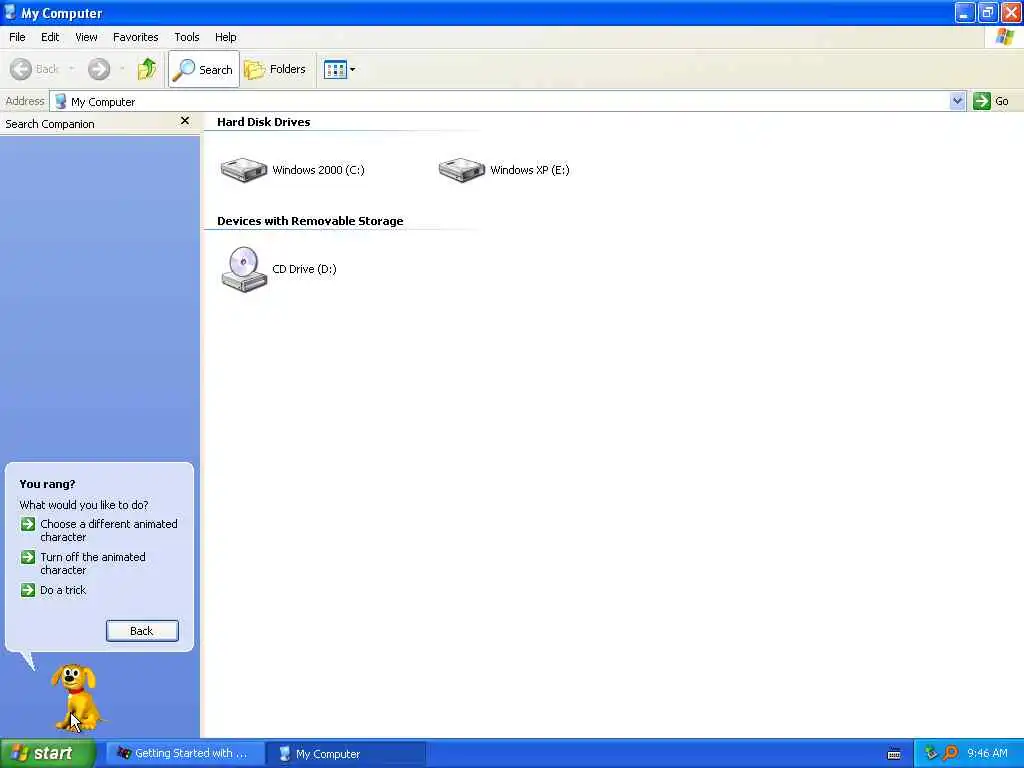
Task: Open the Views button menu
Action: click(x=339, y=69)
